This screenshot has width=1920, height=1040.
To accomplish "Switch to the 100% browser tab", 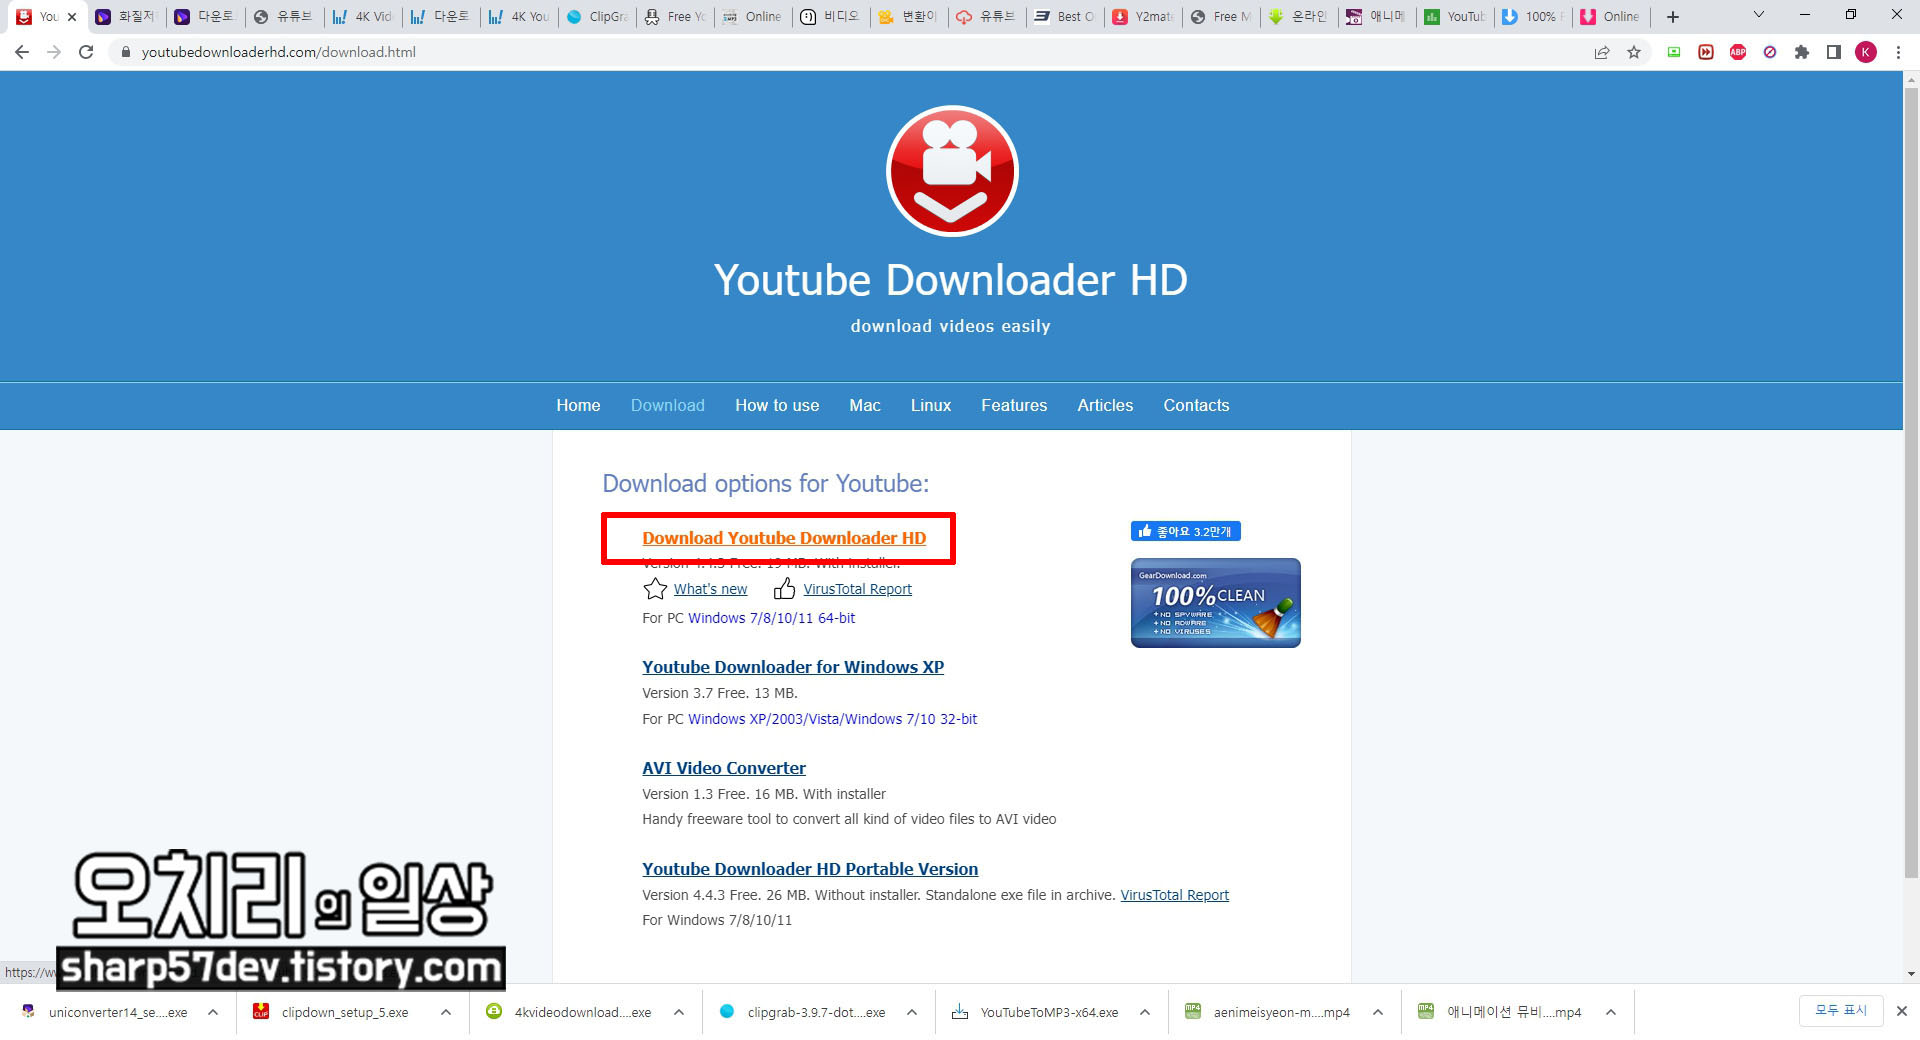I will 1533,17.
